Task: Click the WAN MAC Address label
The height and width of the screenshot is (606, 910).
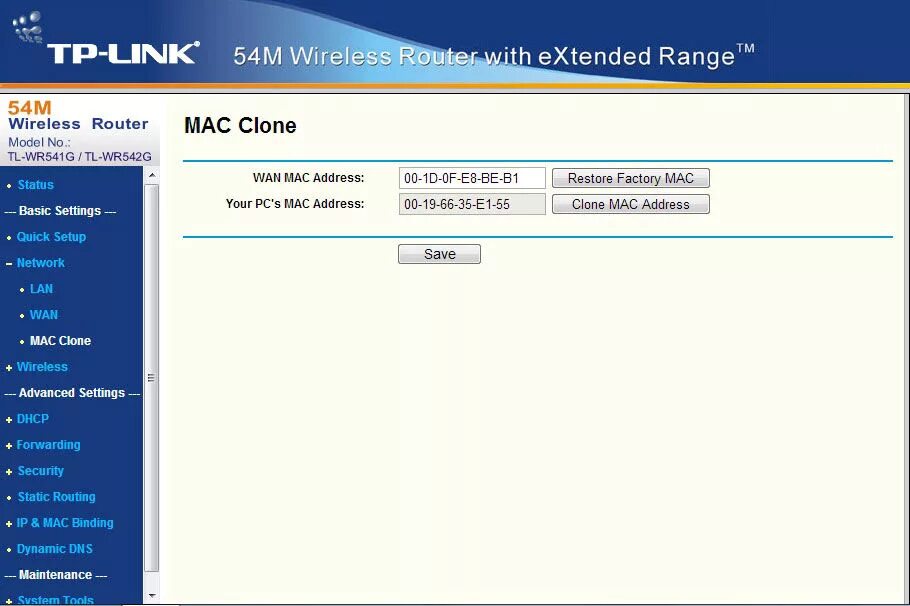Action: point(308,178)
